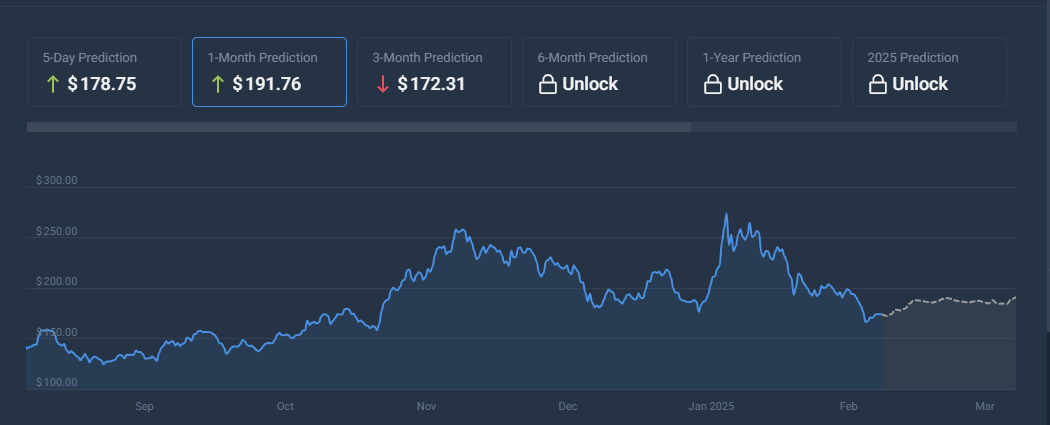Click the $100.00 axis label
Image resolution: width=1050 pixels, height=425 pixels.
[x=57, y=383]
